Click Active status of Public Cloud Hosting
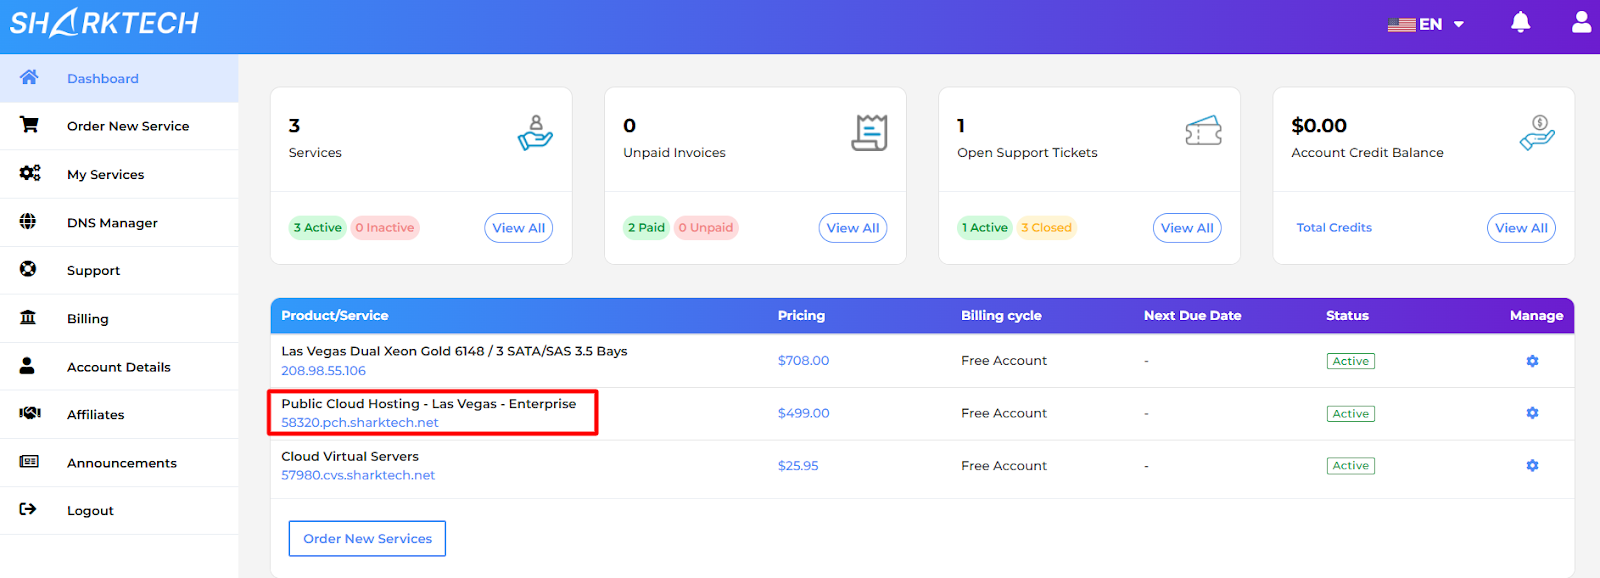 1351,414
